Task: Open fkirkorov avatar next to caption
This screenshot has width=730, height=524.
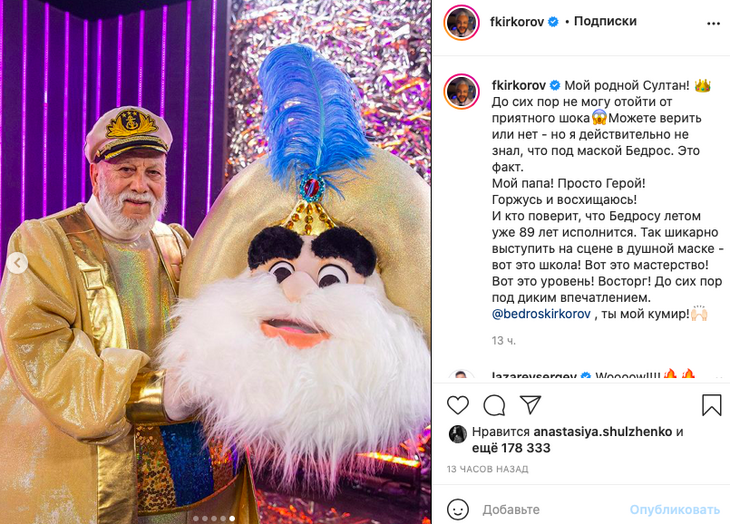Action: (x=461, y=91)
